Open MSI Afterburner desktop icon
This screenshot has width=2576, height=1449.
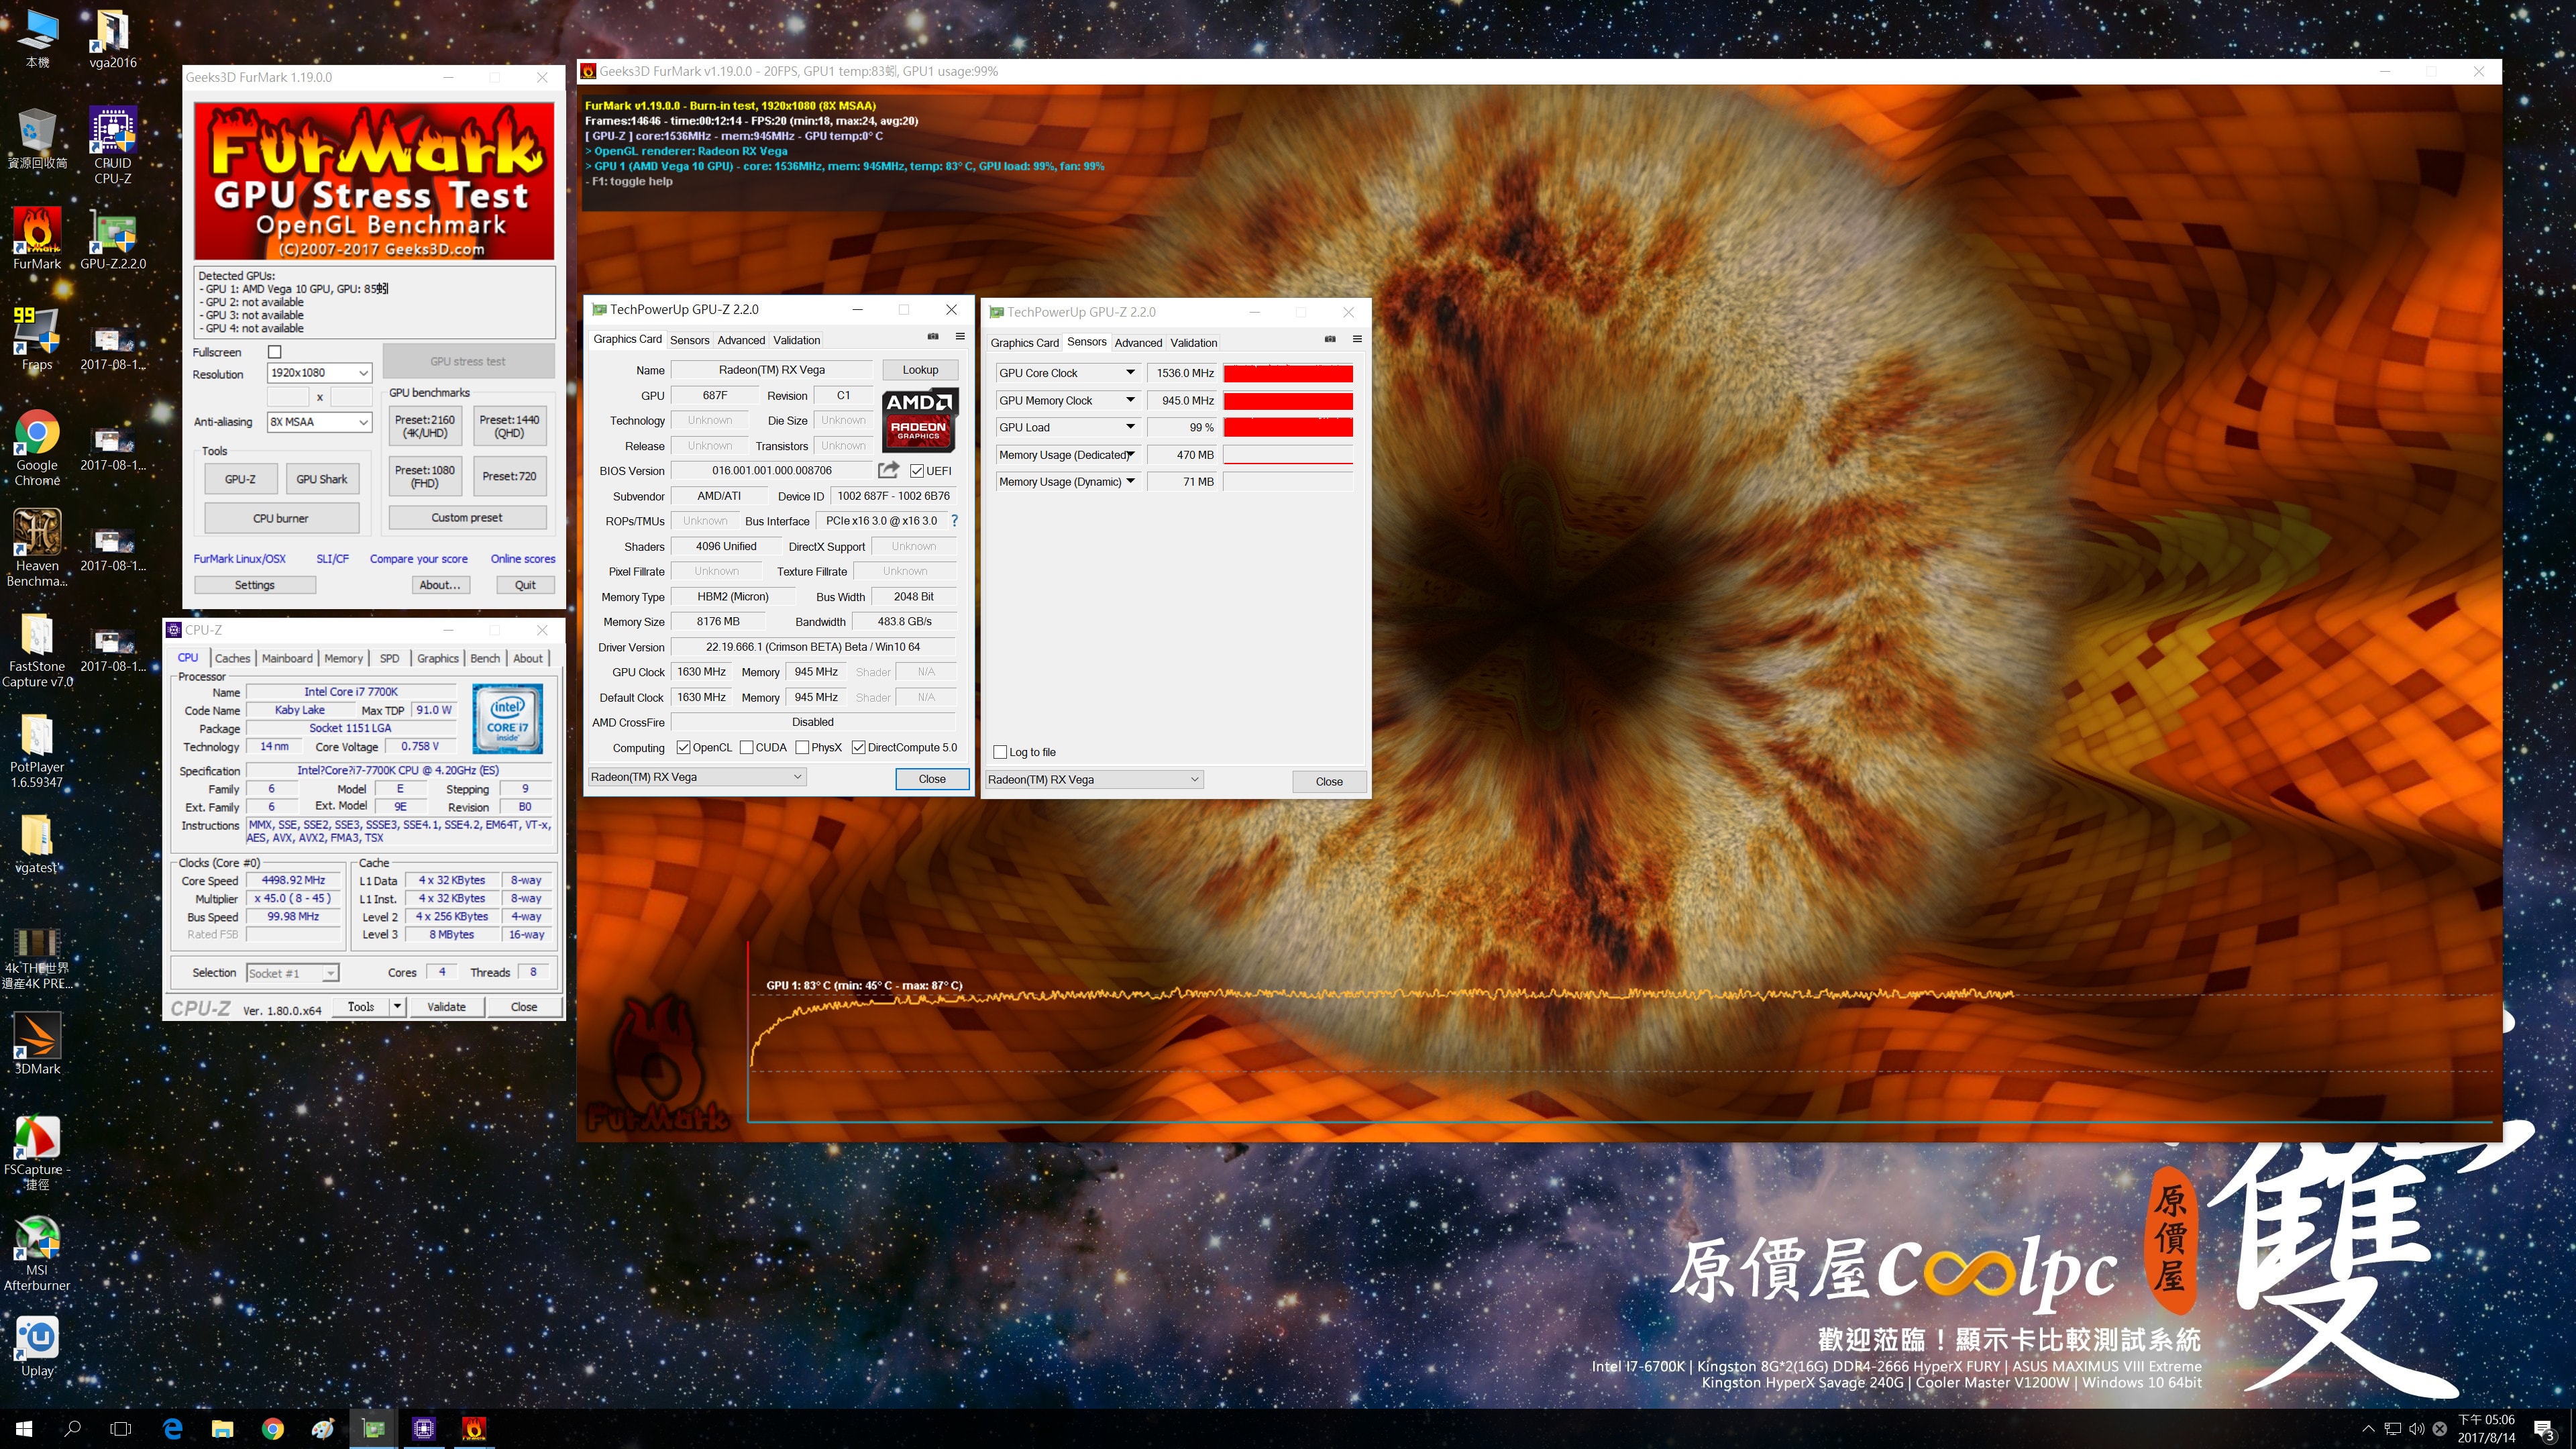(37, 1252)
